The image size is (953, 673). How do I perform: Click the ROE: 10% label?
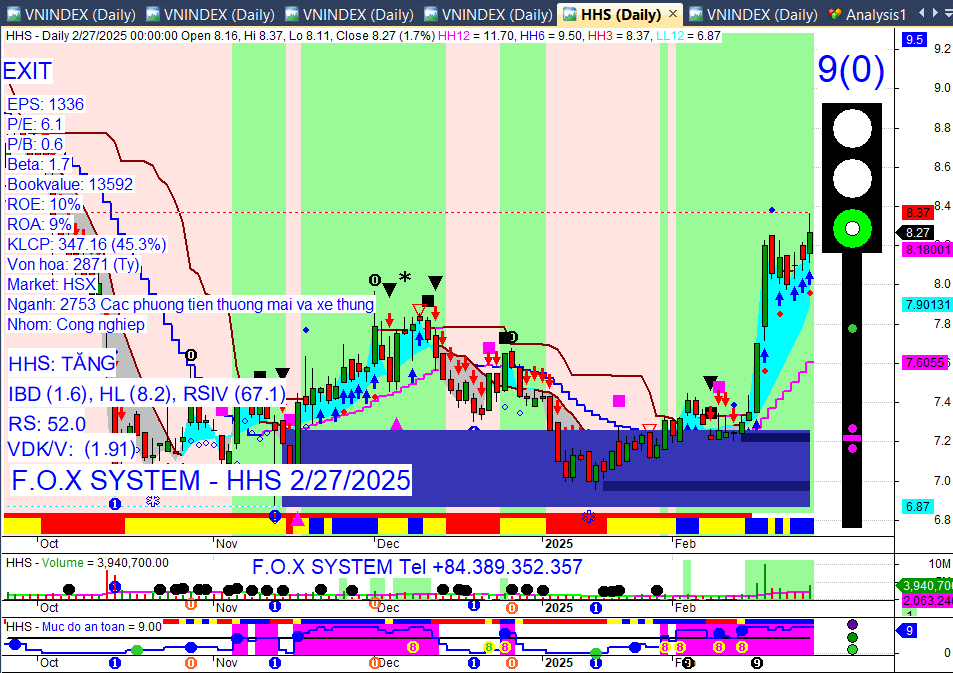(43, 204)
